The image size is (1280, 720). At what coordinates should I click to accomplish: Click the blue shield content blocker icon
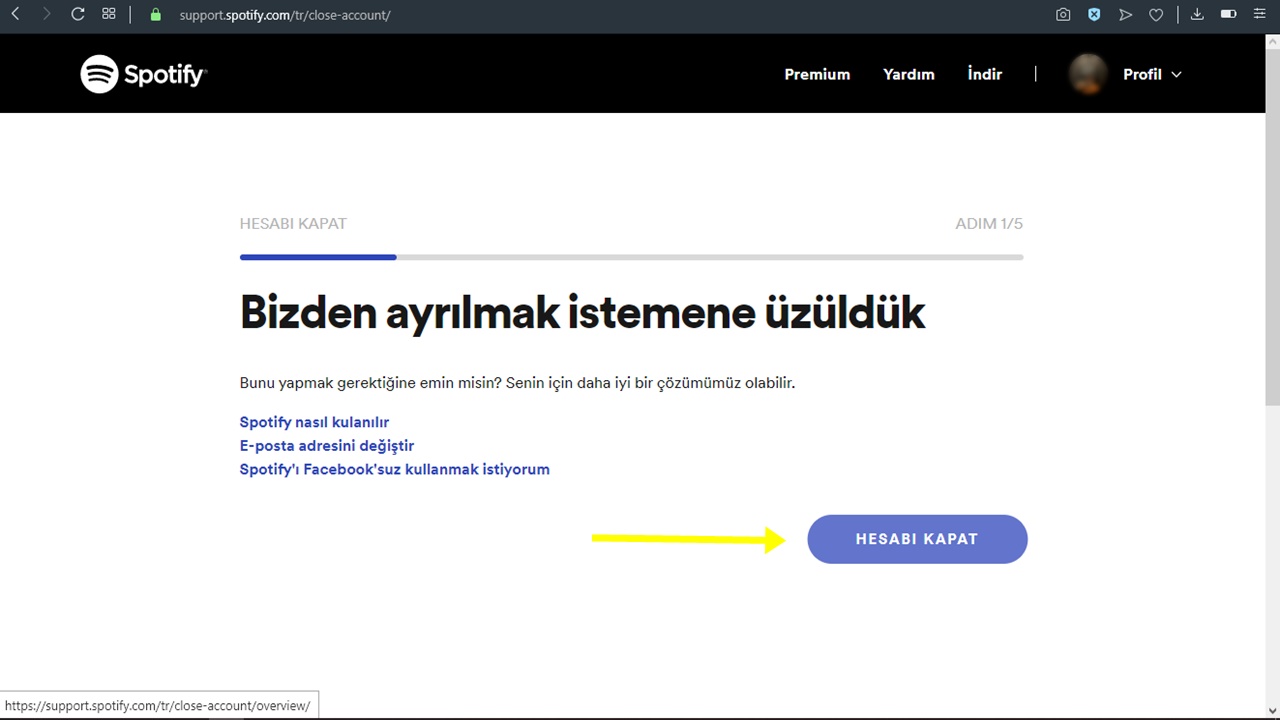(1094, 14)
